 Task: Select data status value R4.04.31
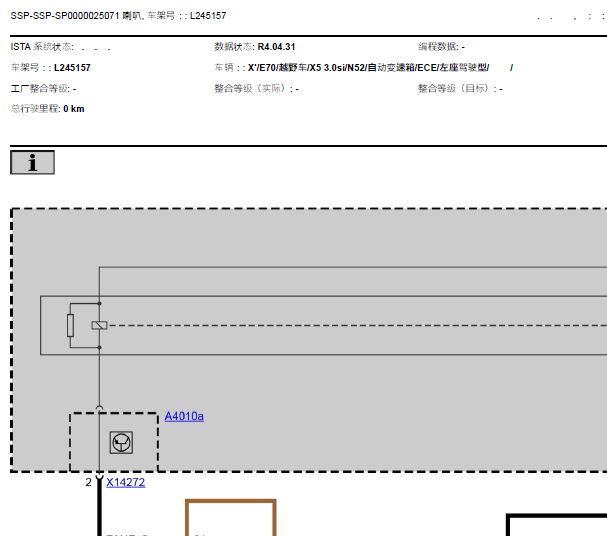tap(276, 47)
